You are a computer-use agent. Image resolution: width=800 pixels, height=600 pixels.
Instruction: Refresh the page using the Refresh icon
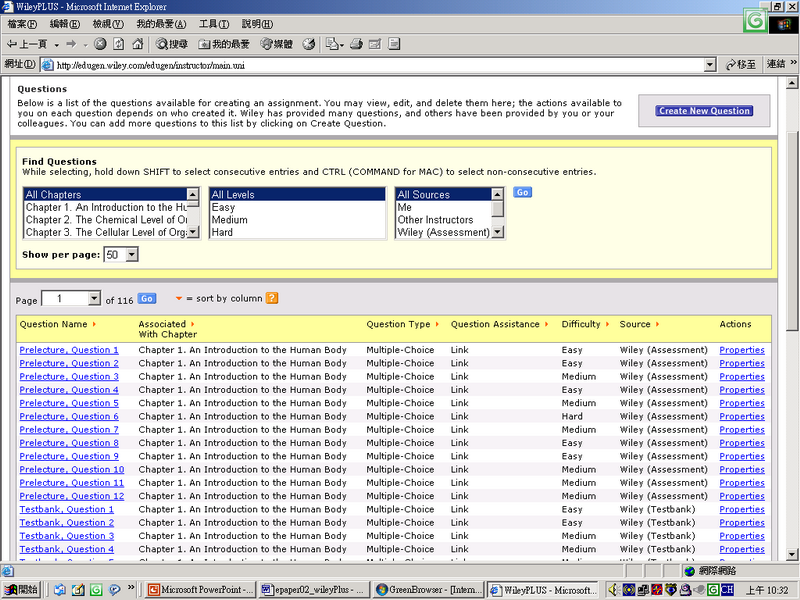[x=118, y=44]
